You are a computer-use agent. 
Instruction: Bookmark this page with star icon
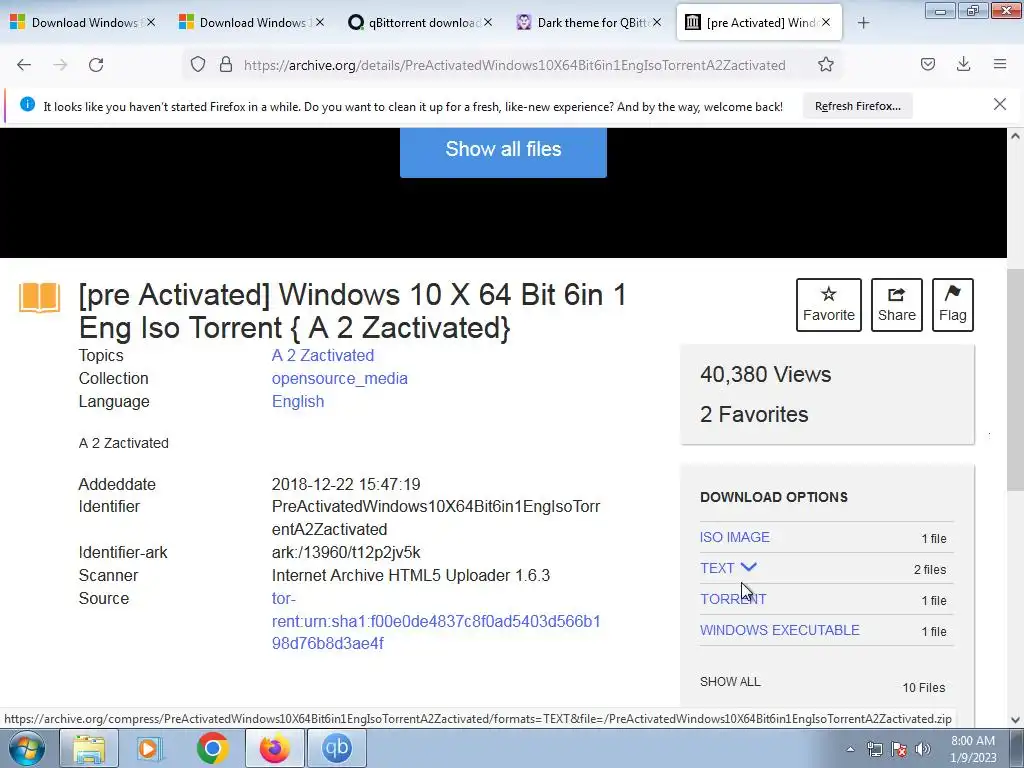825,65
